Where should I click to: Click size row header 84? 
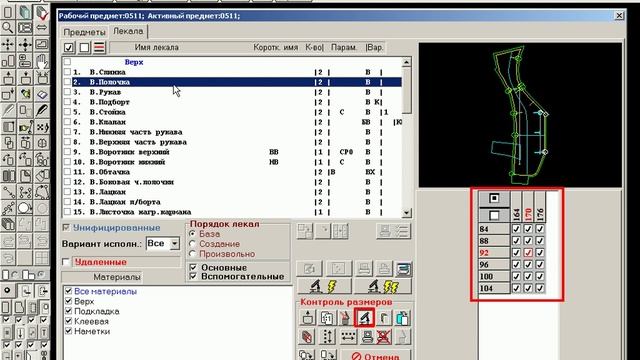click(494, 229)
